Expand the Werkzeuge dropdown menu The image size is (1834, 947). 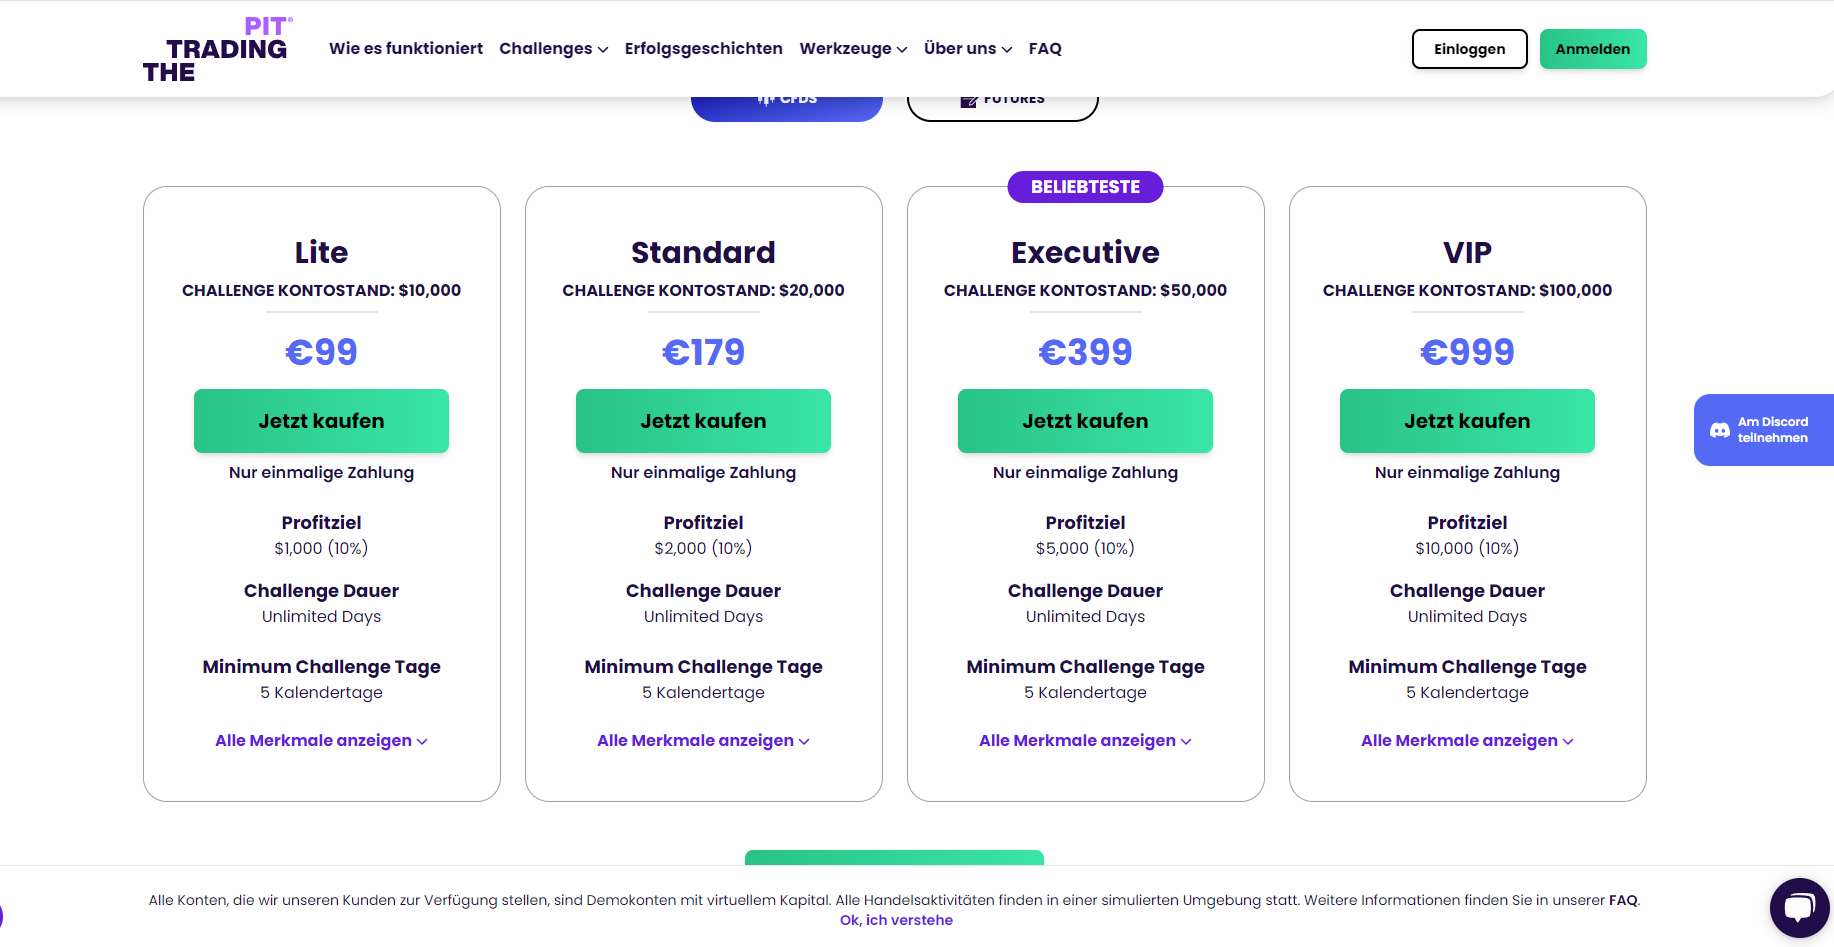coord(853,49)
